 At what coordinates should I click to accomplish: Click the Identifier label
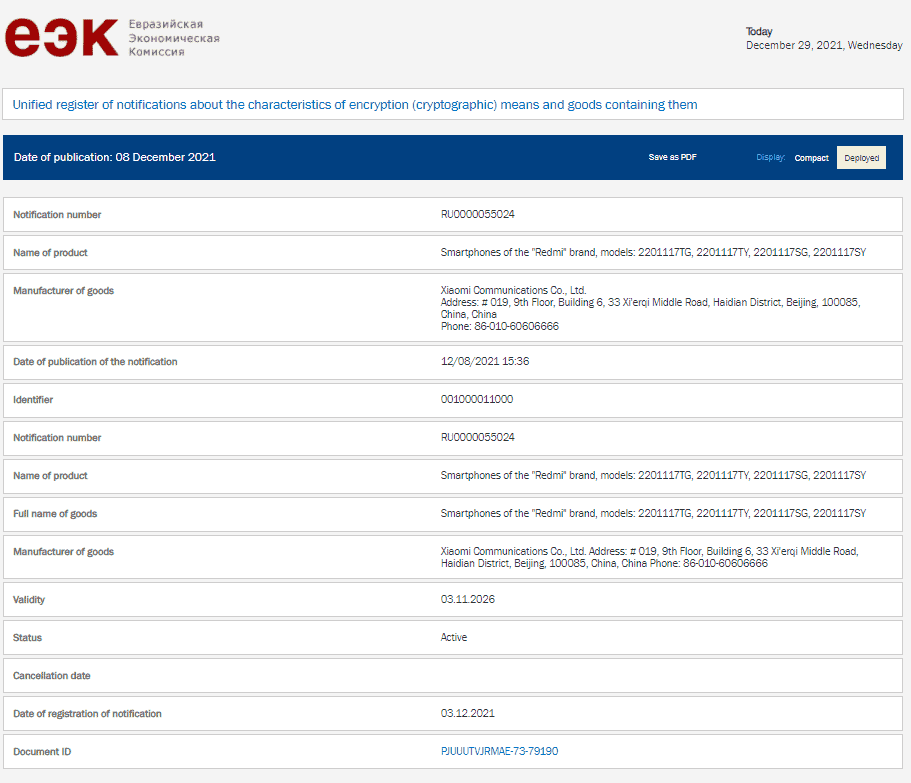coord(33,400)
